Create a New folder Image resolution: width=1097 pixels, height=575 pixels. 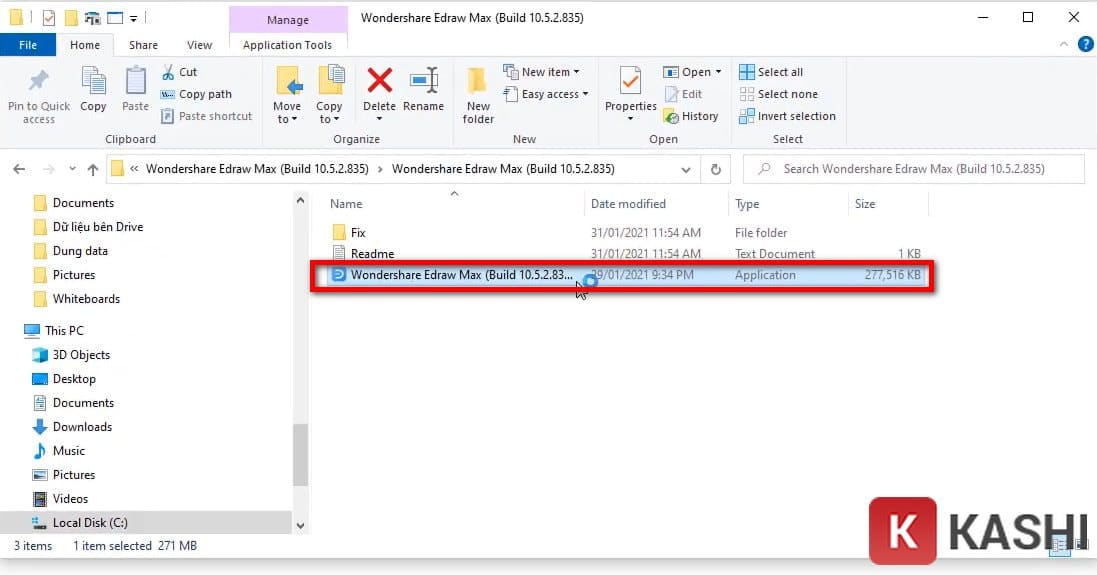(x=478, y=95)
